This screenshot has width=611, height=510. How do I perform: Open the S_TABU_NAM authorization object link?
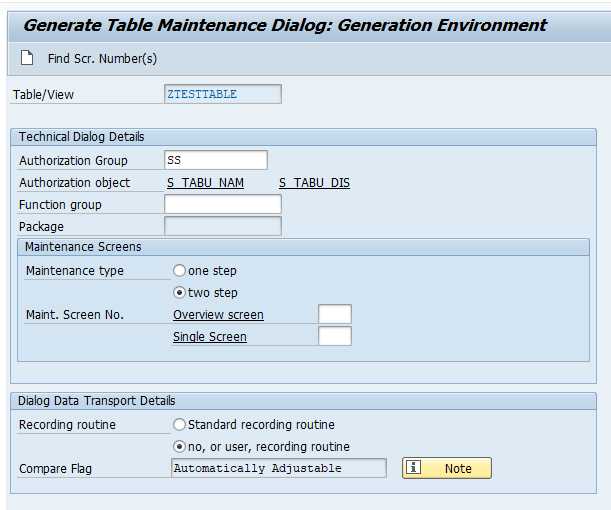tap(205, 183)
